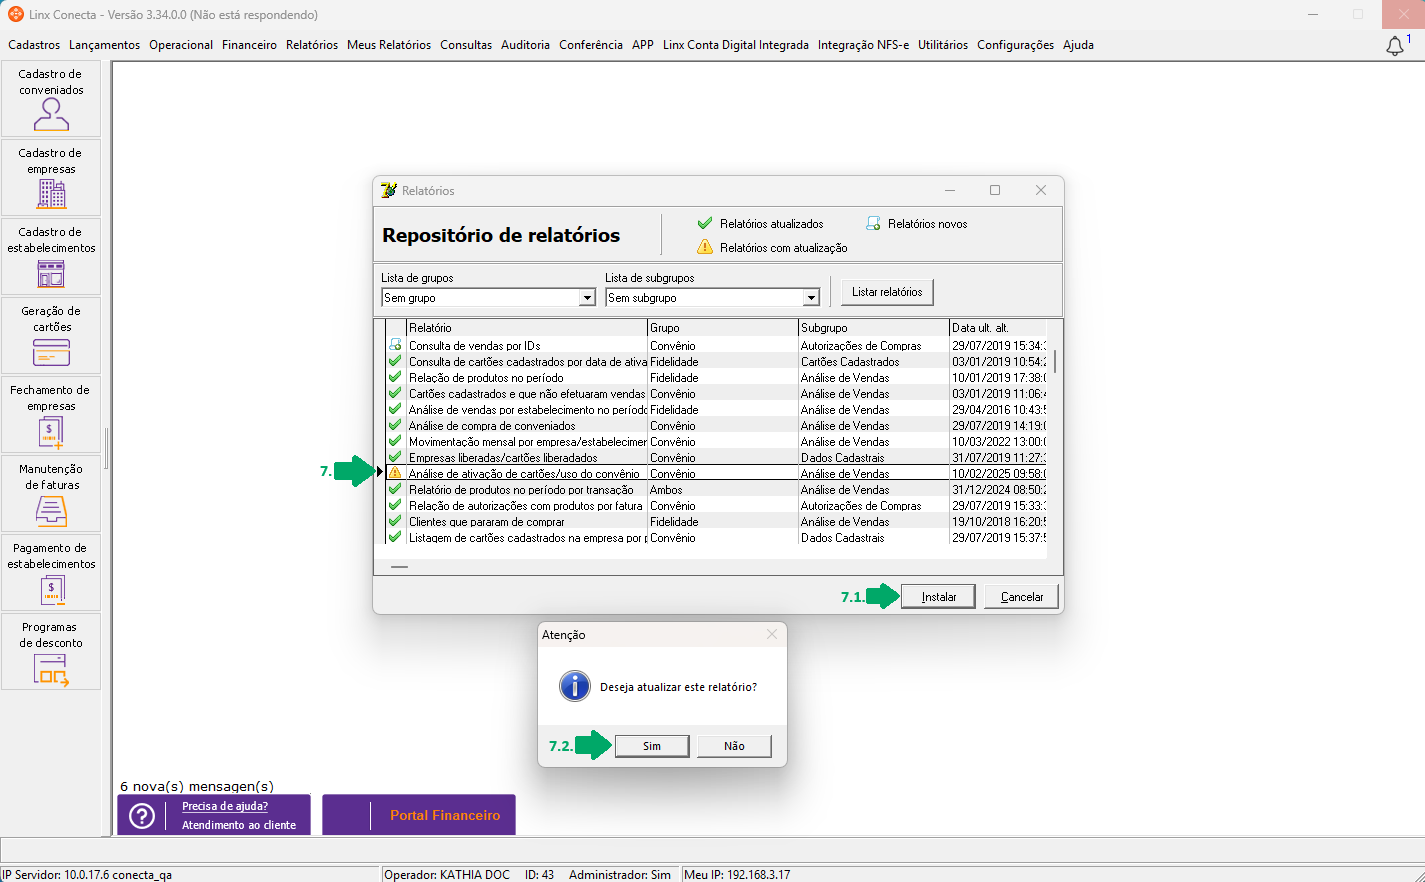Open Cadastro de estabelecimentos sidebar icon
The width and height of the screenshot is (1425, 882).
[51, 273]
